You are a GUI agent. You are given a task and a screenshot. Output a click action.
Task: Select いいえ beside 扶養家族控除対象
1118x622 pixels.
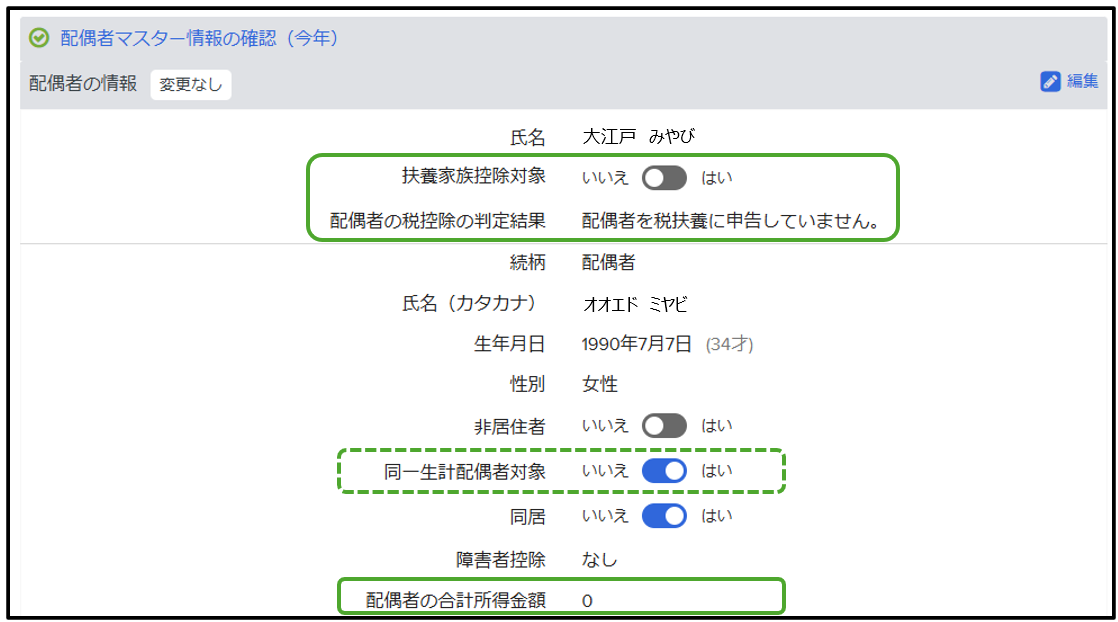coord(605,178)
